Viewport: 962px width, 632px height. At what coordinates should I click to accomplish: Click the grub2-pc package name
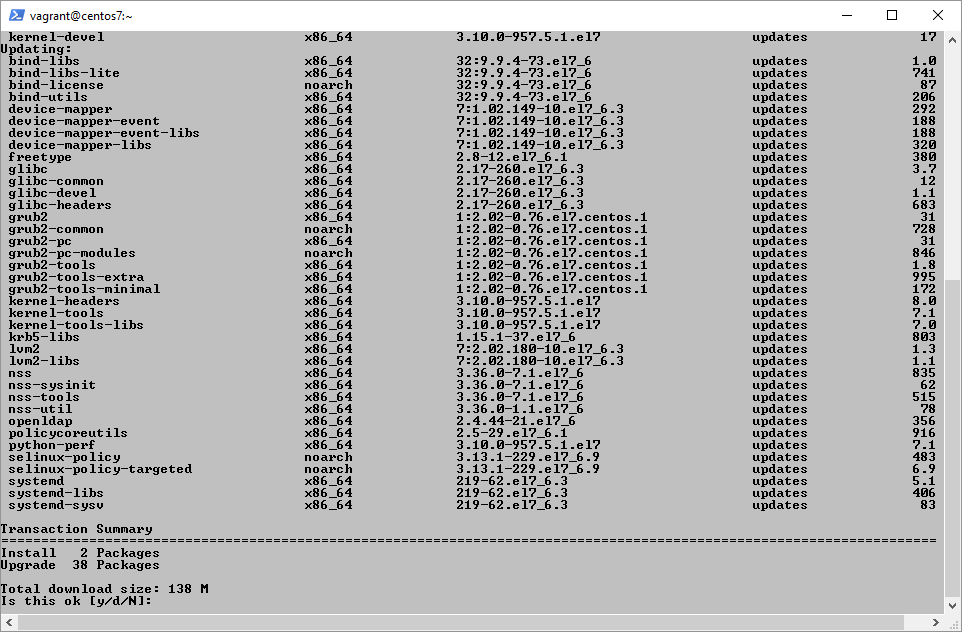(40, 241)
